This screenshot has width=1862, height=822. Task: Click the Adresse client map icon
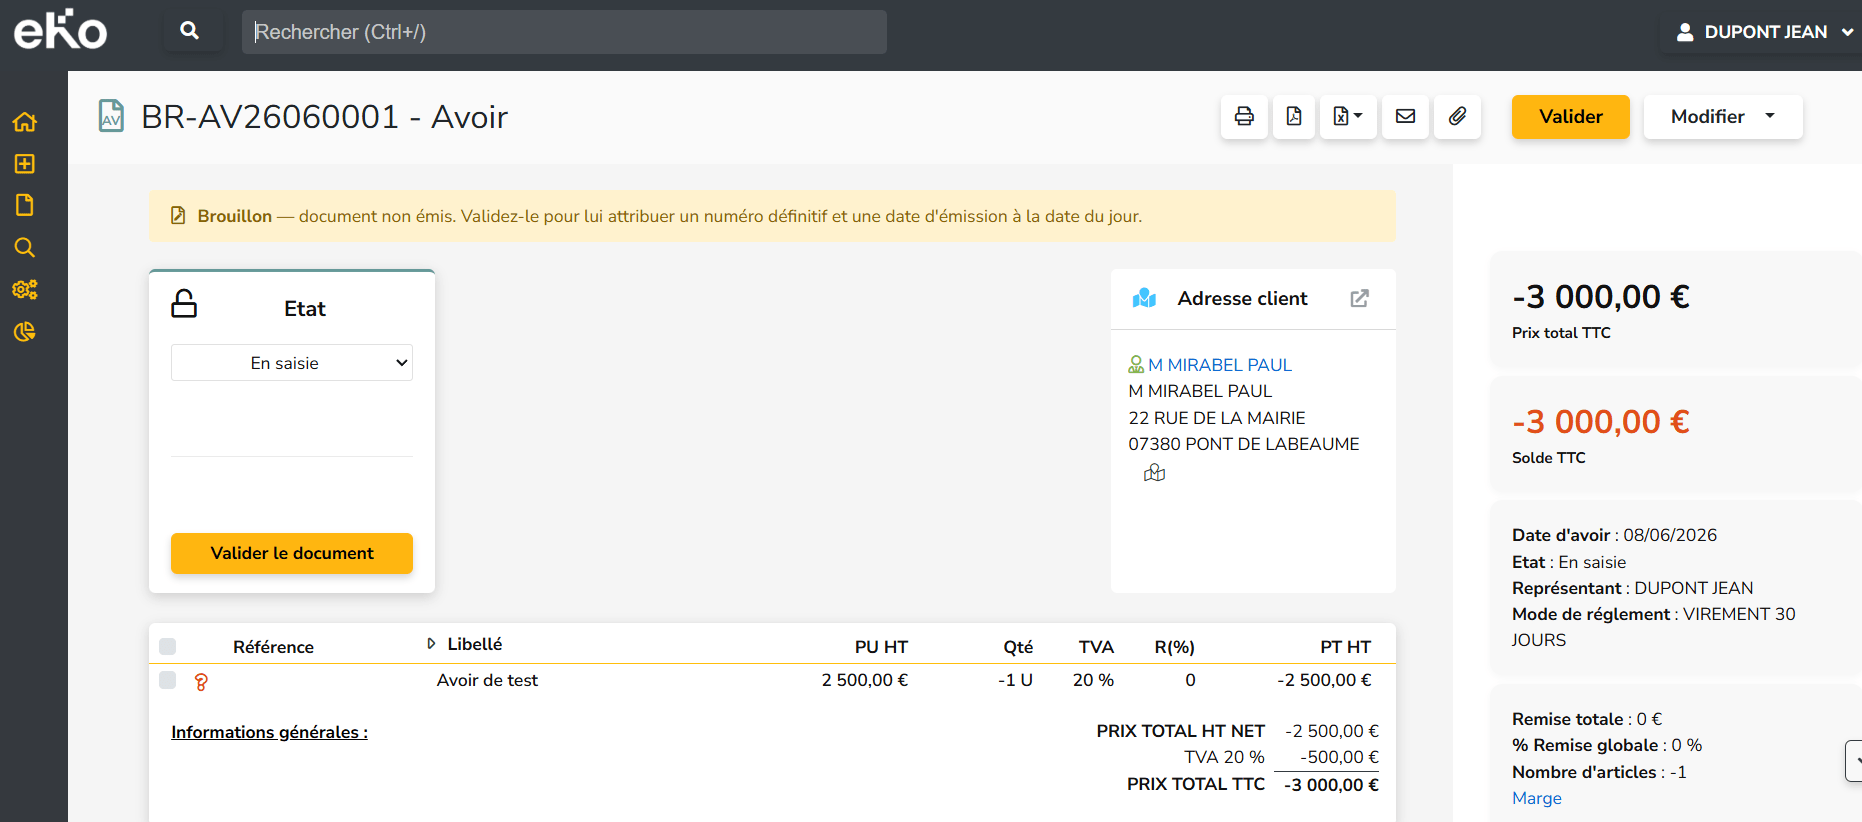(x=1144, y=298)
